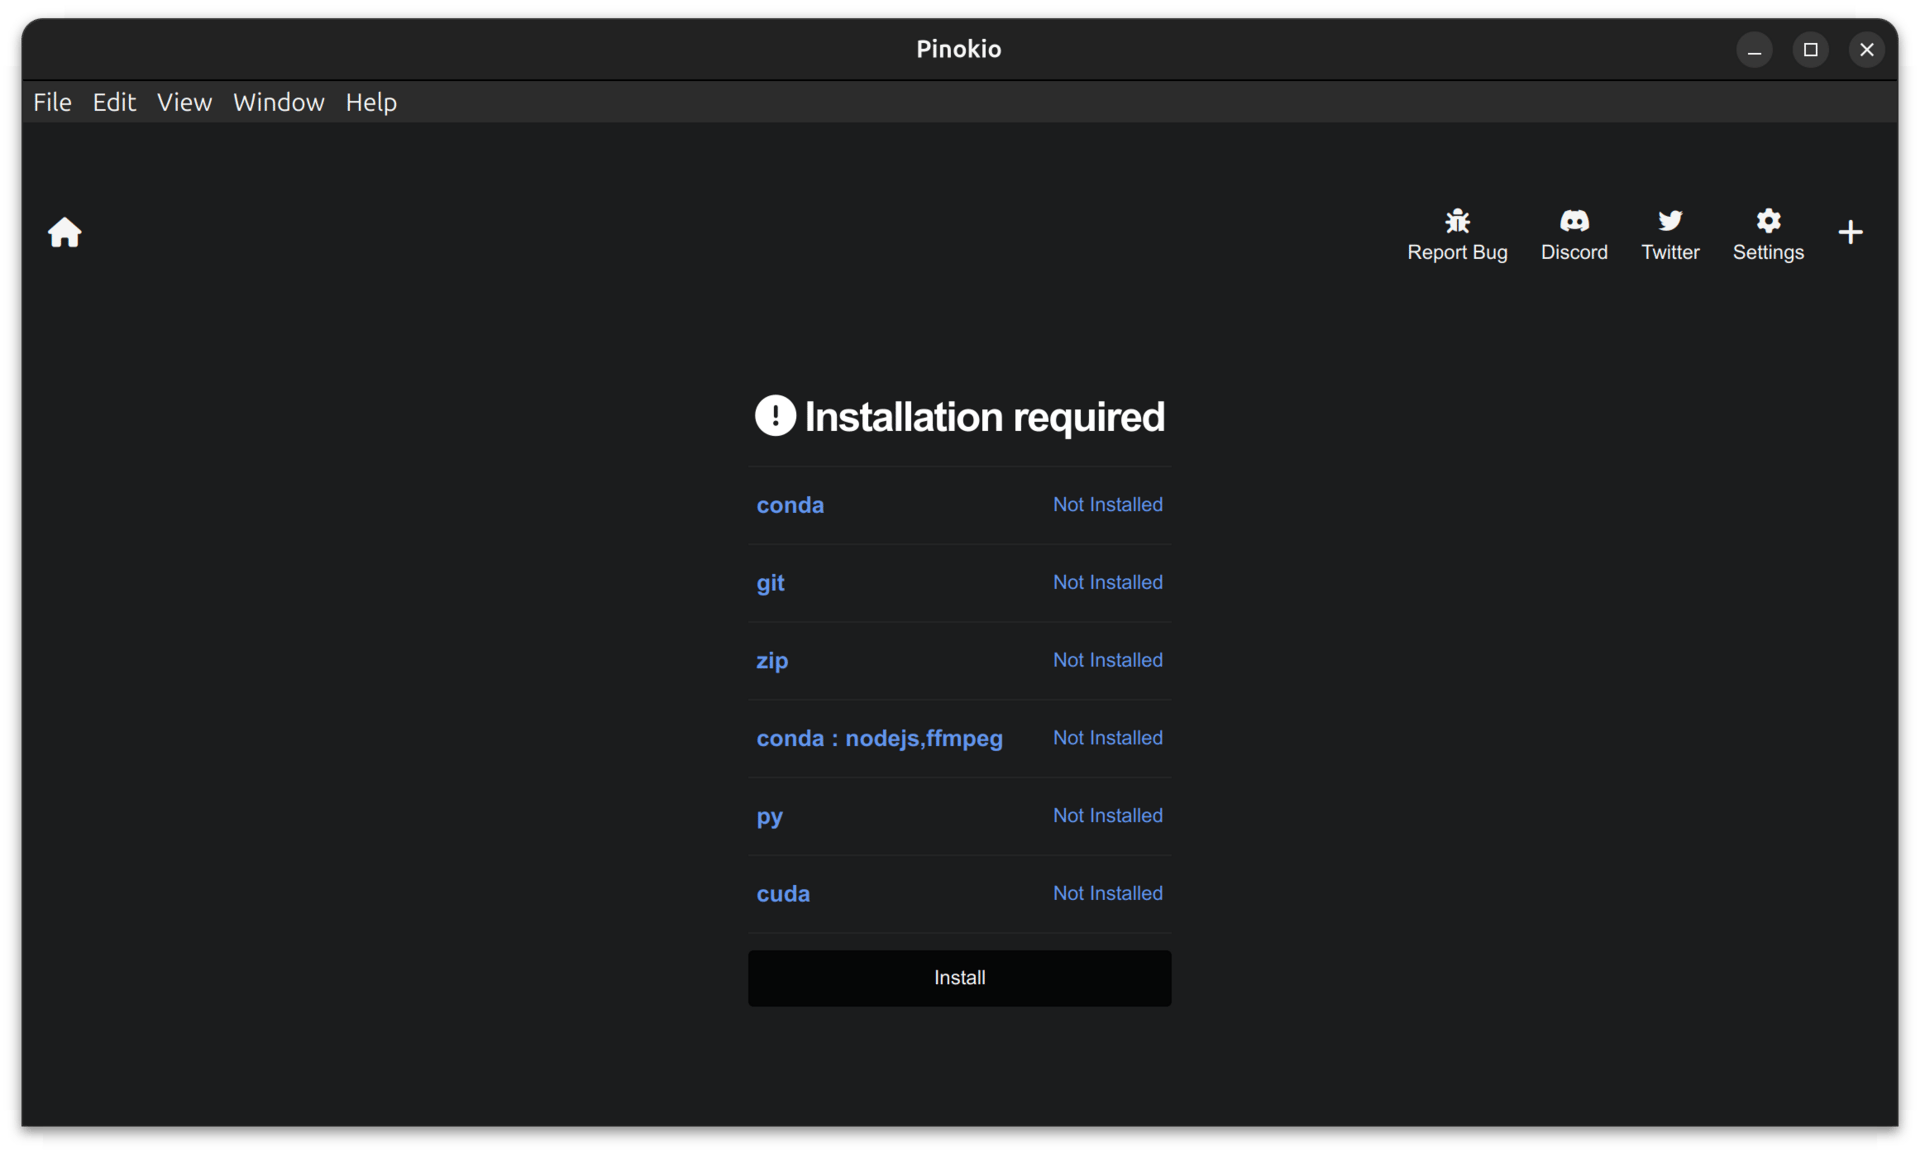Open the Edit menu
This screenshot has height=1153, width=1920.
tap(113, 101)
